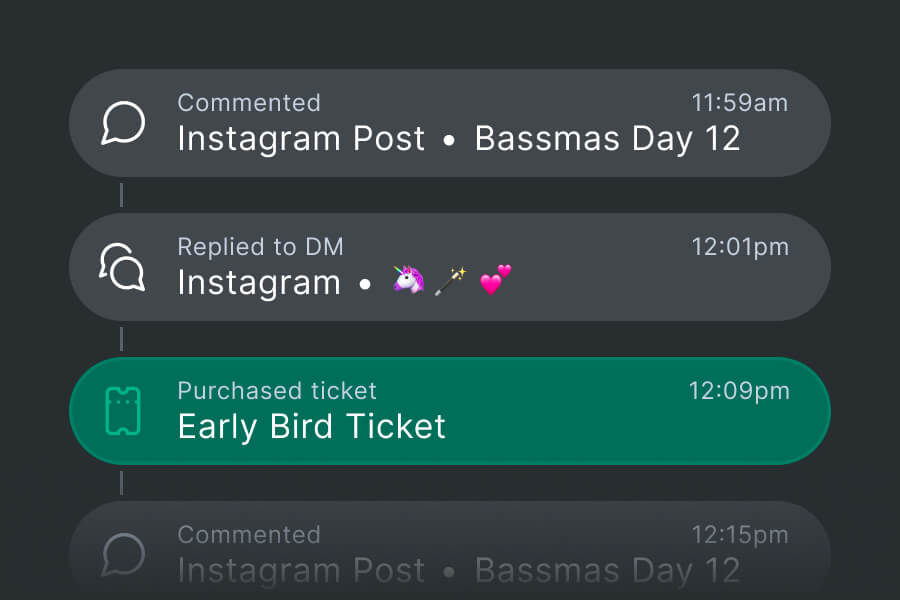Click the green ticket icon
Screen dimensions: 900x600
123,411
